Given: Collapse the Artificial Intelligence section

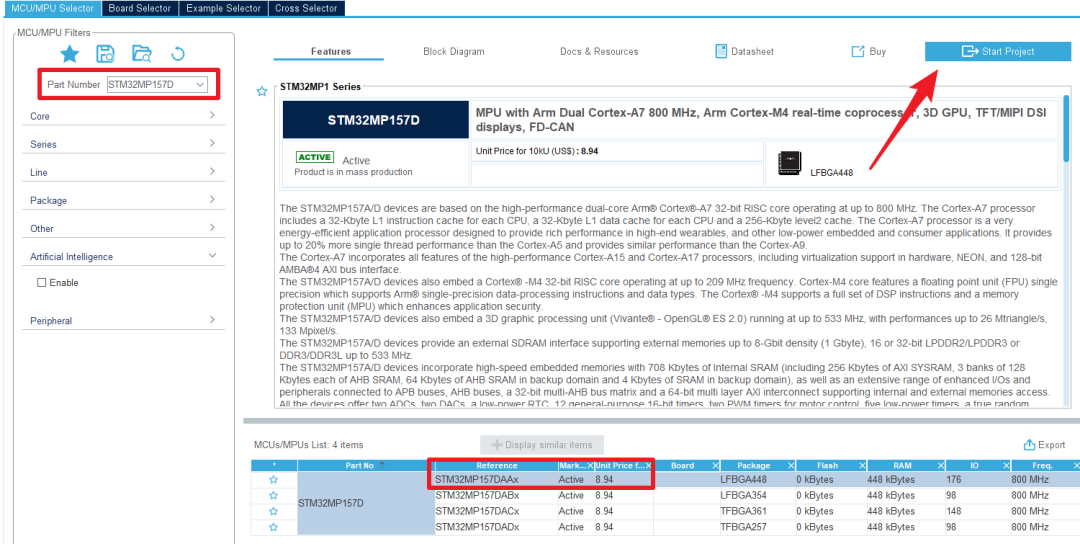Looking at the screenshot, I should click(124, 256).
